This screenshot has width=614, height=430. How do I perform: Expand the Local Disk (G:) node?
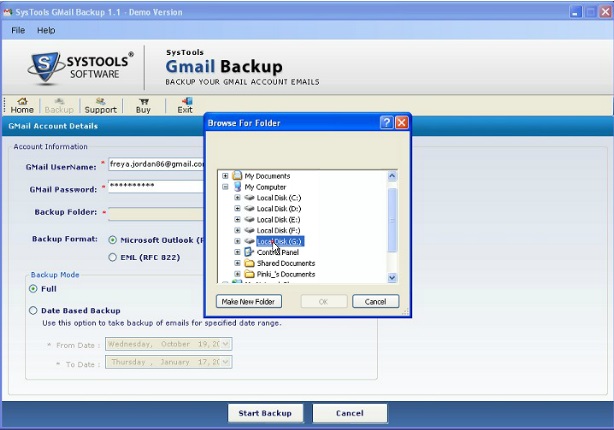click(x=237, y=241)
